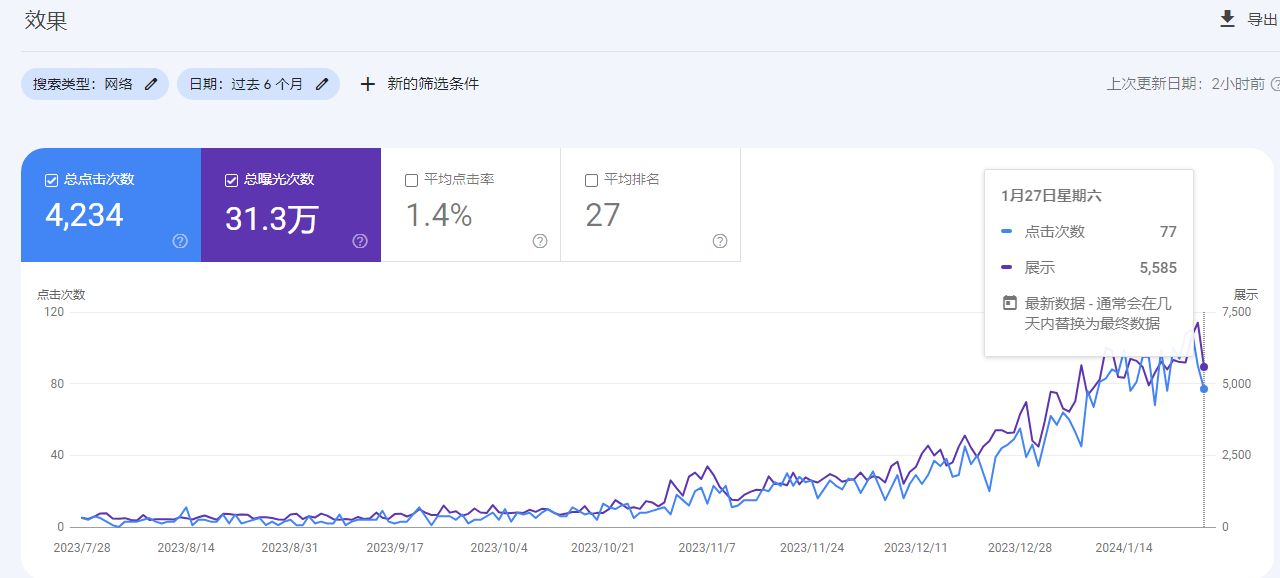Click plus icon for new filter

367,84
